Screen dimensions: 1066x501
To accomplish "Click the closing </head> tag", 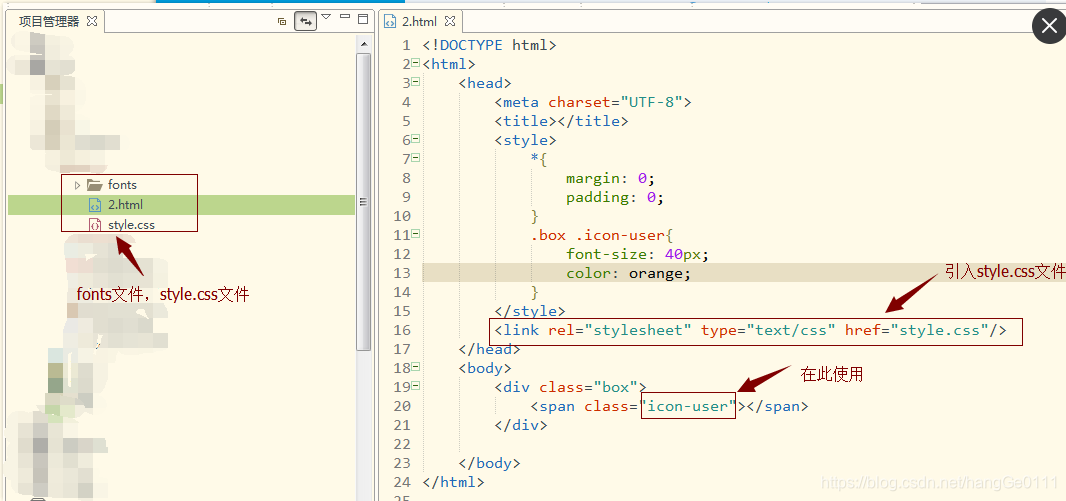I will [x=489, y=349].
